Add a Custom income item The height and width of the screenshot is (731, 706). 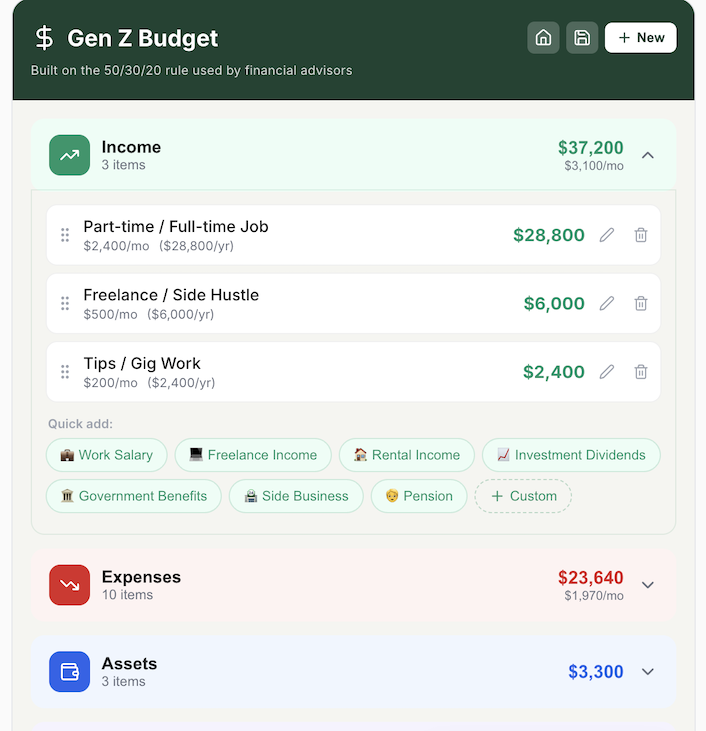pyautogui.click(x=523, y=496)
